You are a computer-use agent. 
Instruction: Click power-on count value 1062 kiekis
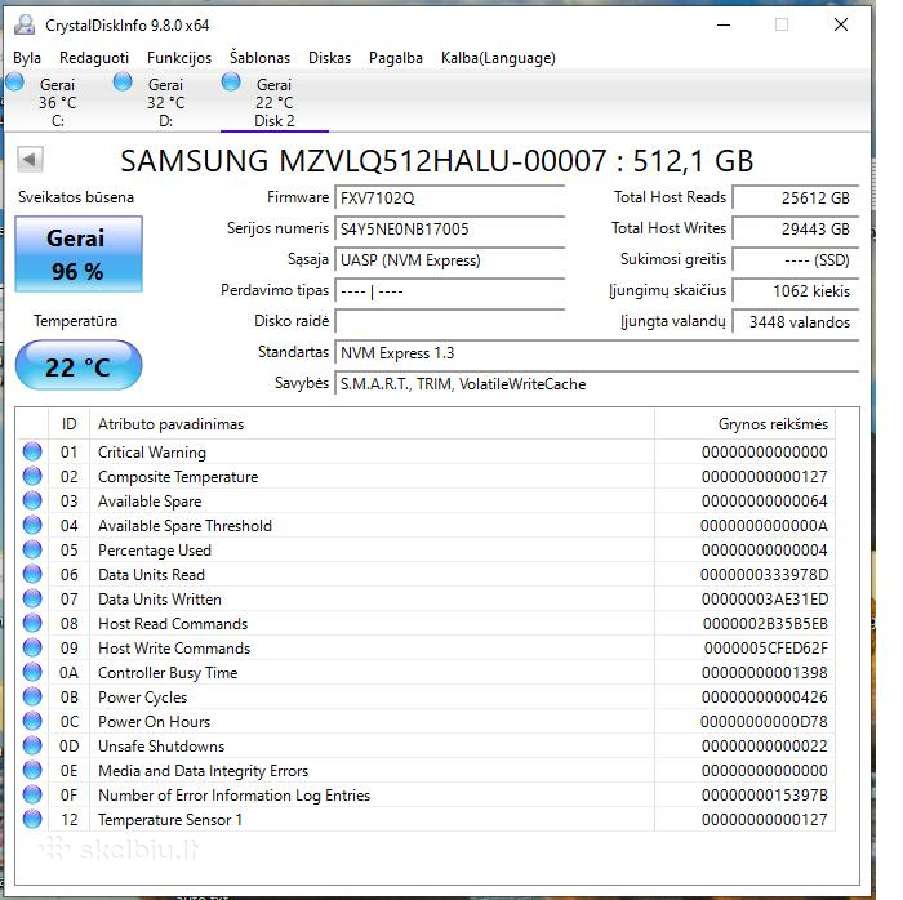(x=795, y=291)
